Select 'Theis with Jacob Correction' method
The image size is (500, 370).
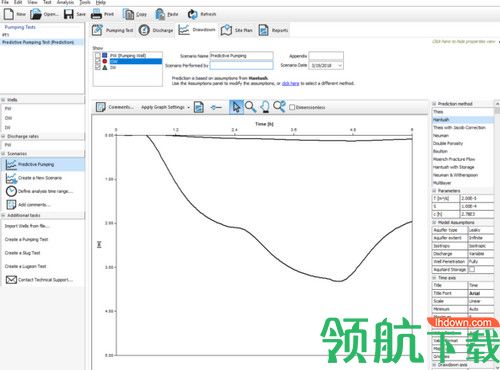click(463, 128)
